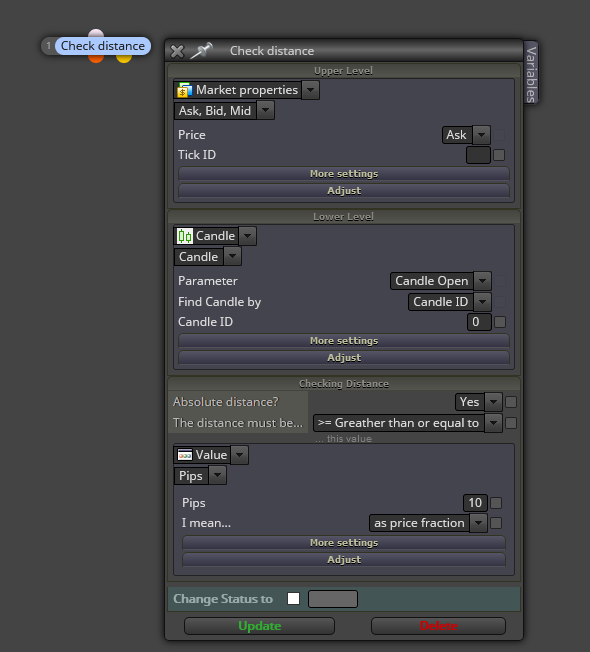Viewport: 590px width, 652px height.
Task: Click the Checking Distance section header
Action: click(x=343, y=383)
